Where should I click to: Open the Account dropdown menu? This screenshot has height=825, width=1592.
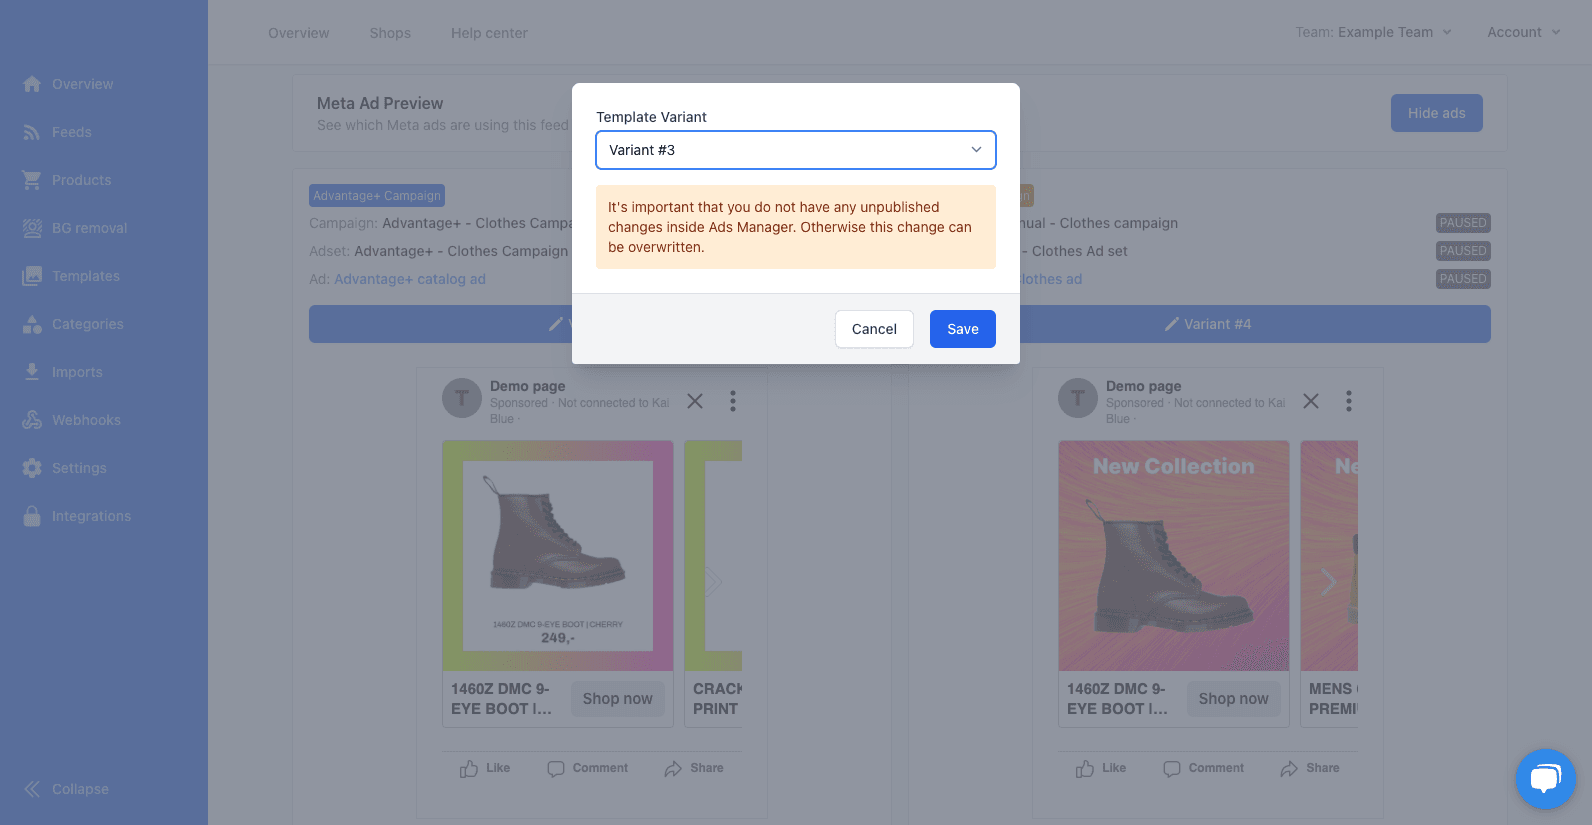pos(1523,32)
